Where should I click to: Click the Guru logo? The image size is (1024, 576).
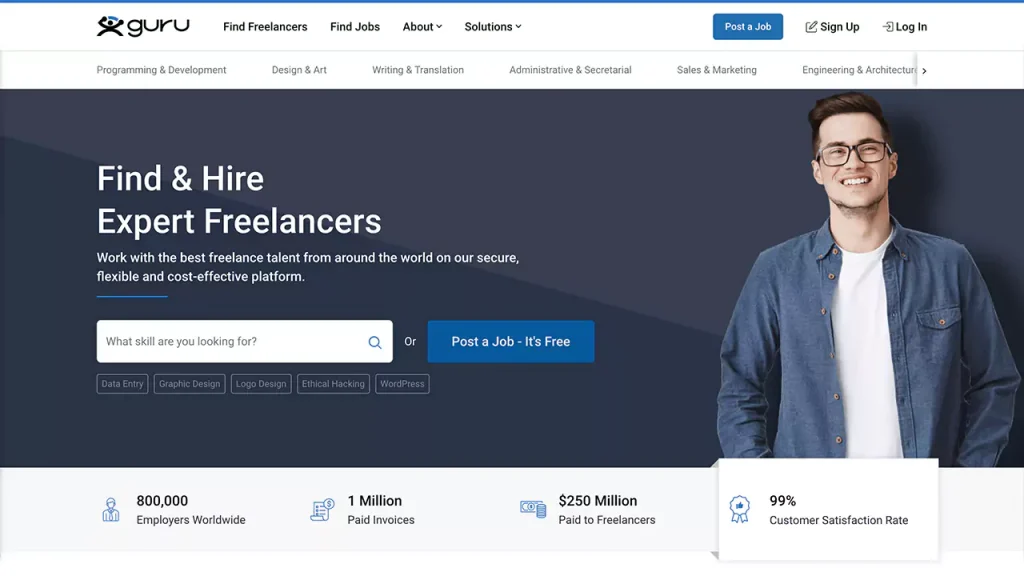143,26
